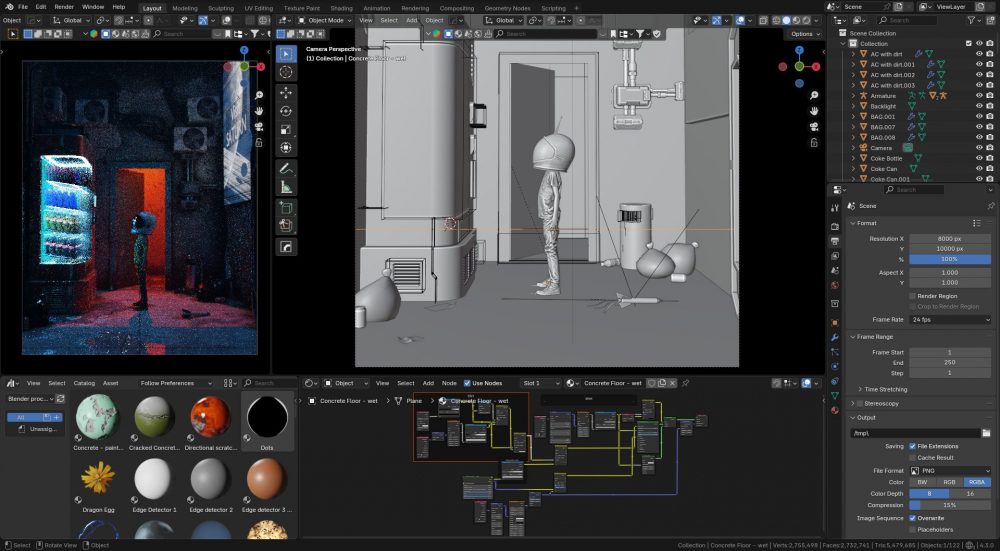Click the viewport Options button
1000x551 pixels.
tap(805, 34)
